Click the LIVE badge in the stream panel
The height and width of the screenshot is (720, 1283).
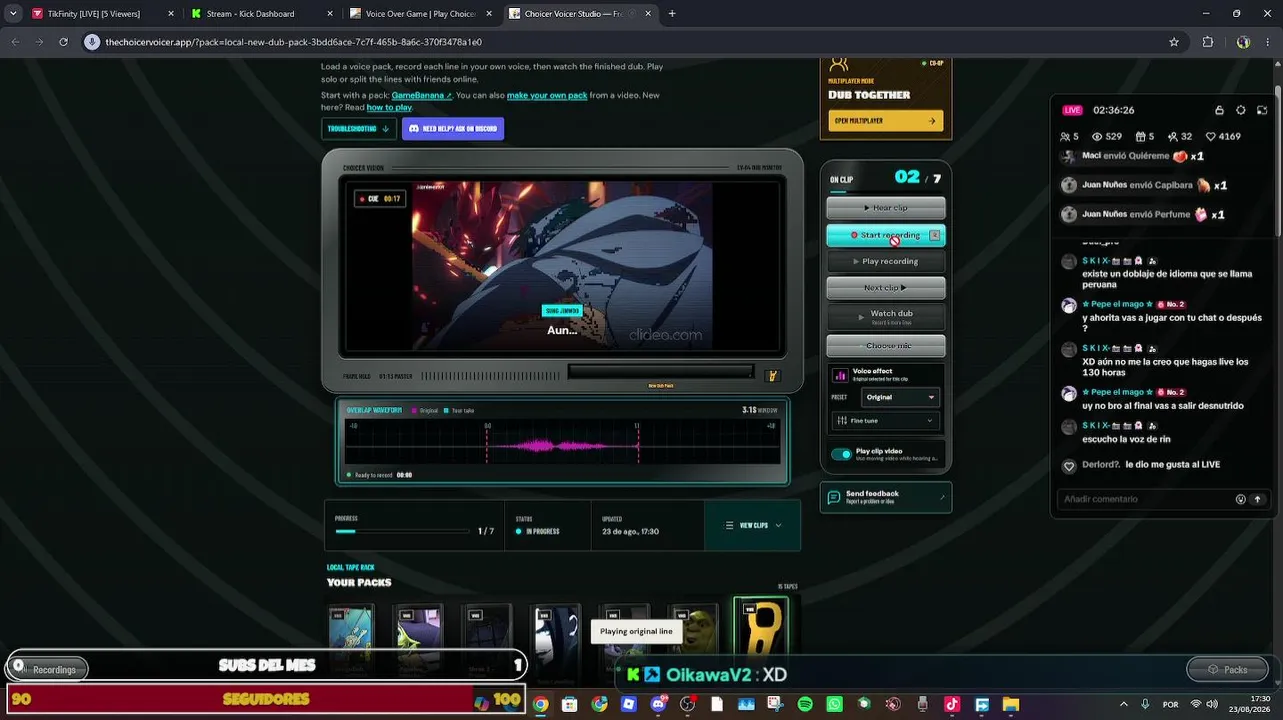point(1073,110)
